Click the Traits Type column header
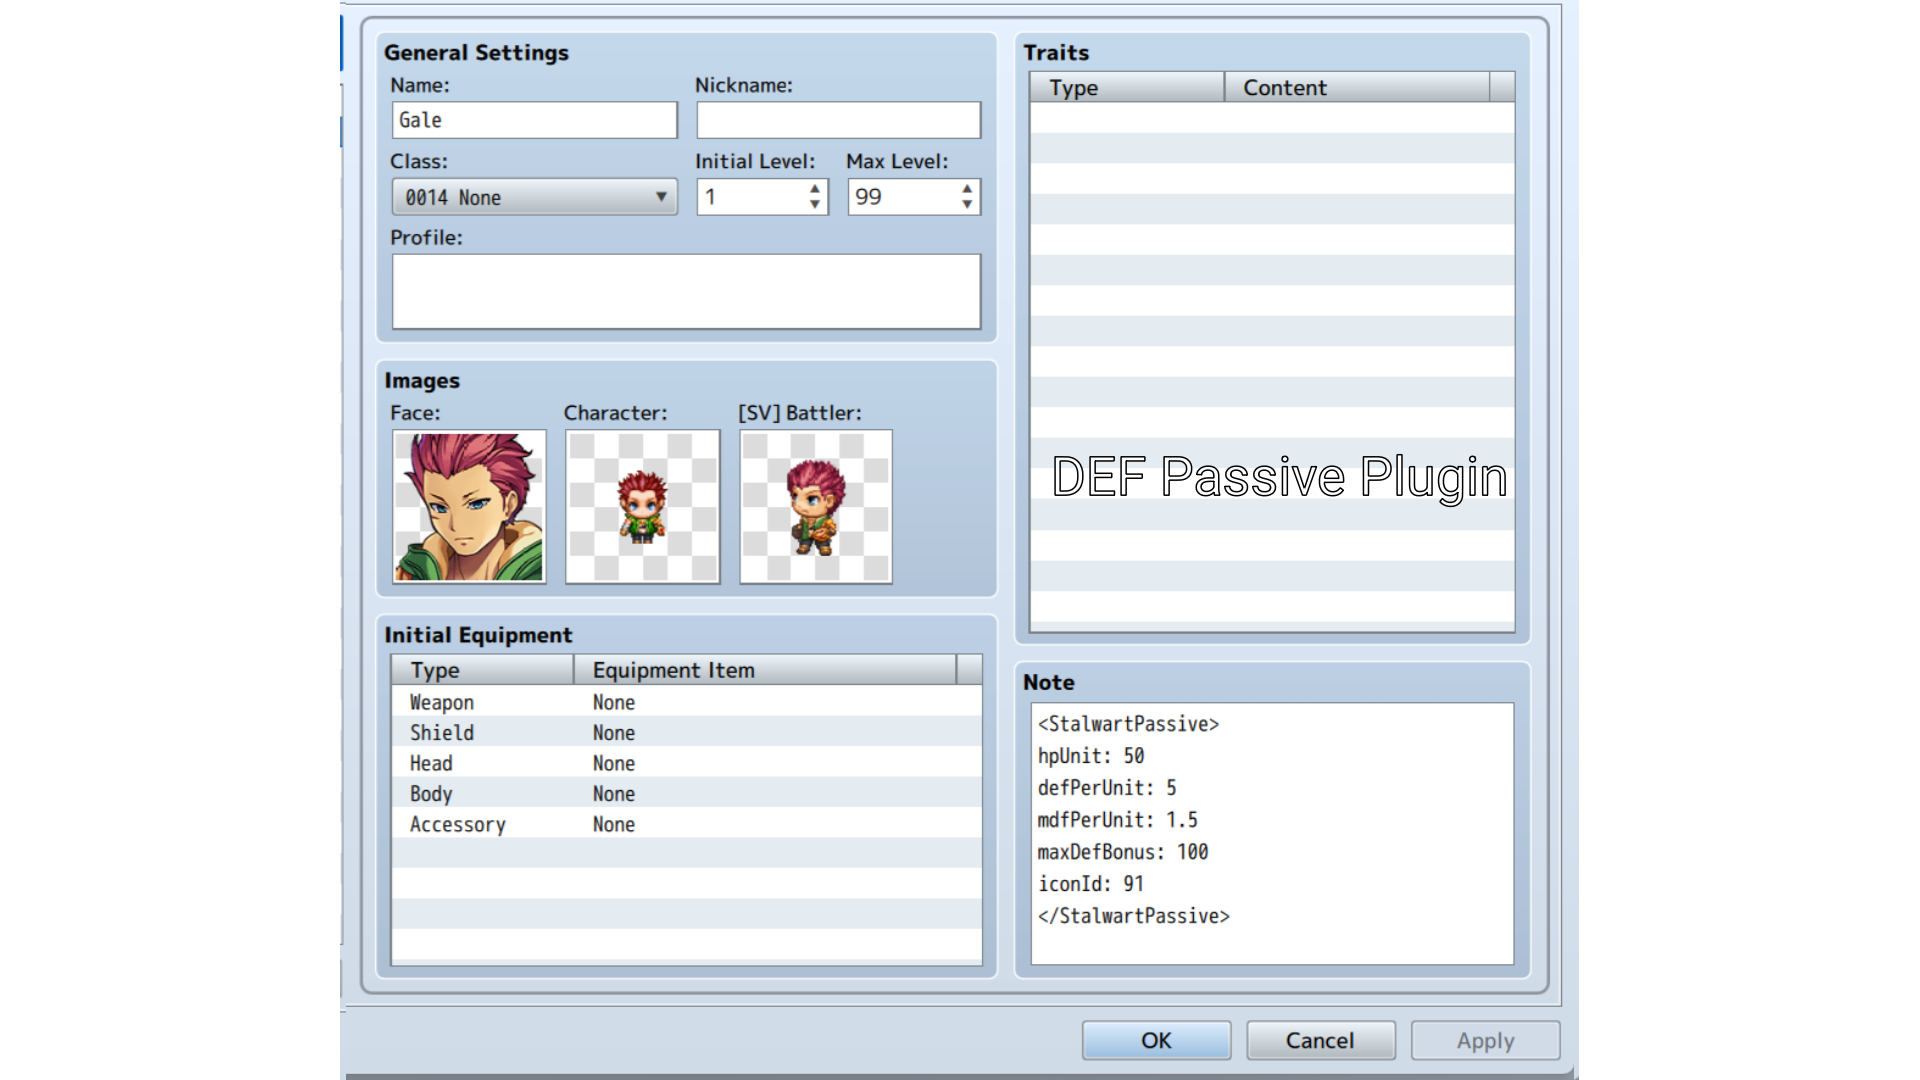Image resolution: width=1920 pixels, height=1080 pixels. [1126, 88]
